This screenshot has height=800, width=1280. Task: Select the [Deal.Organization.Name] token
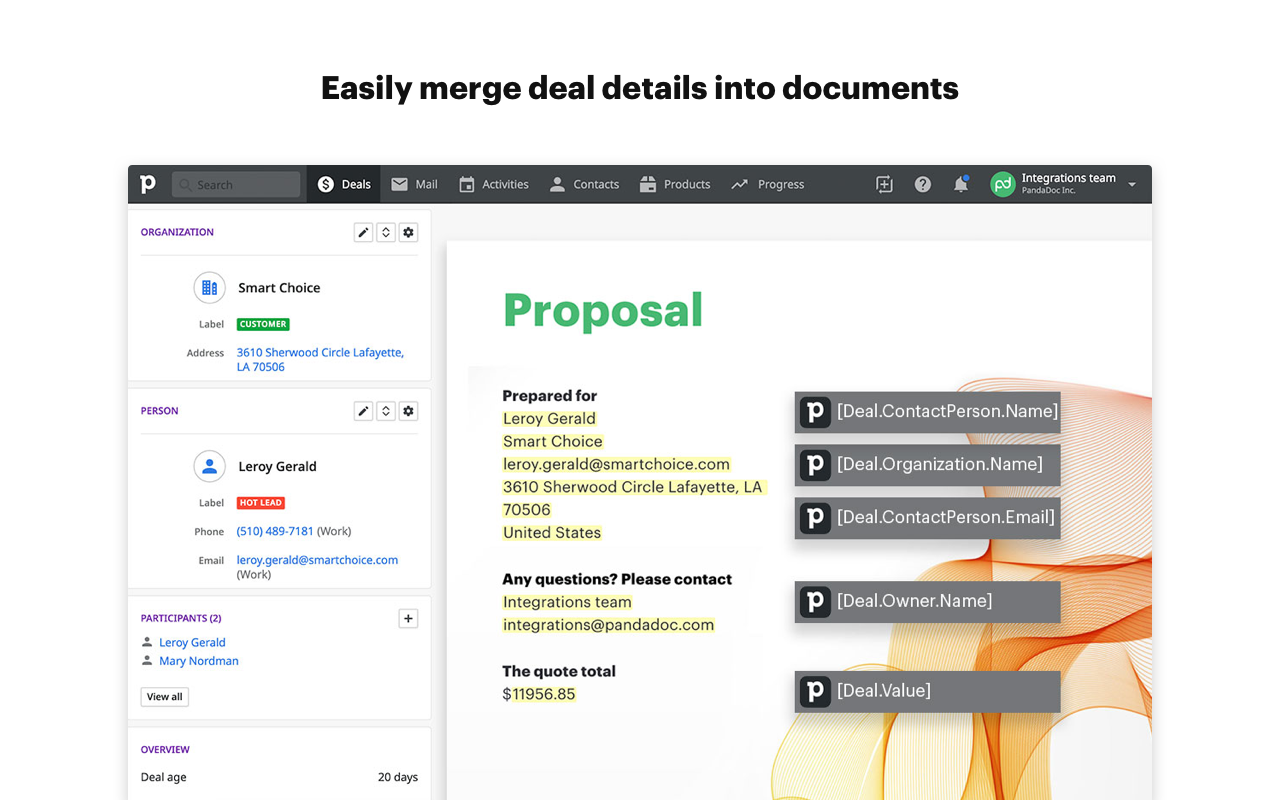[927, 464]
